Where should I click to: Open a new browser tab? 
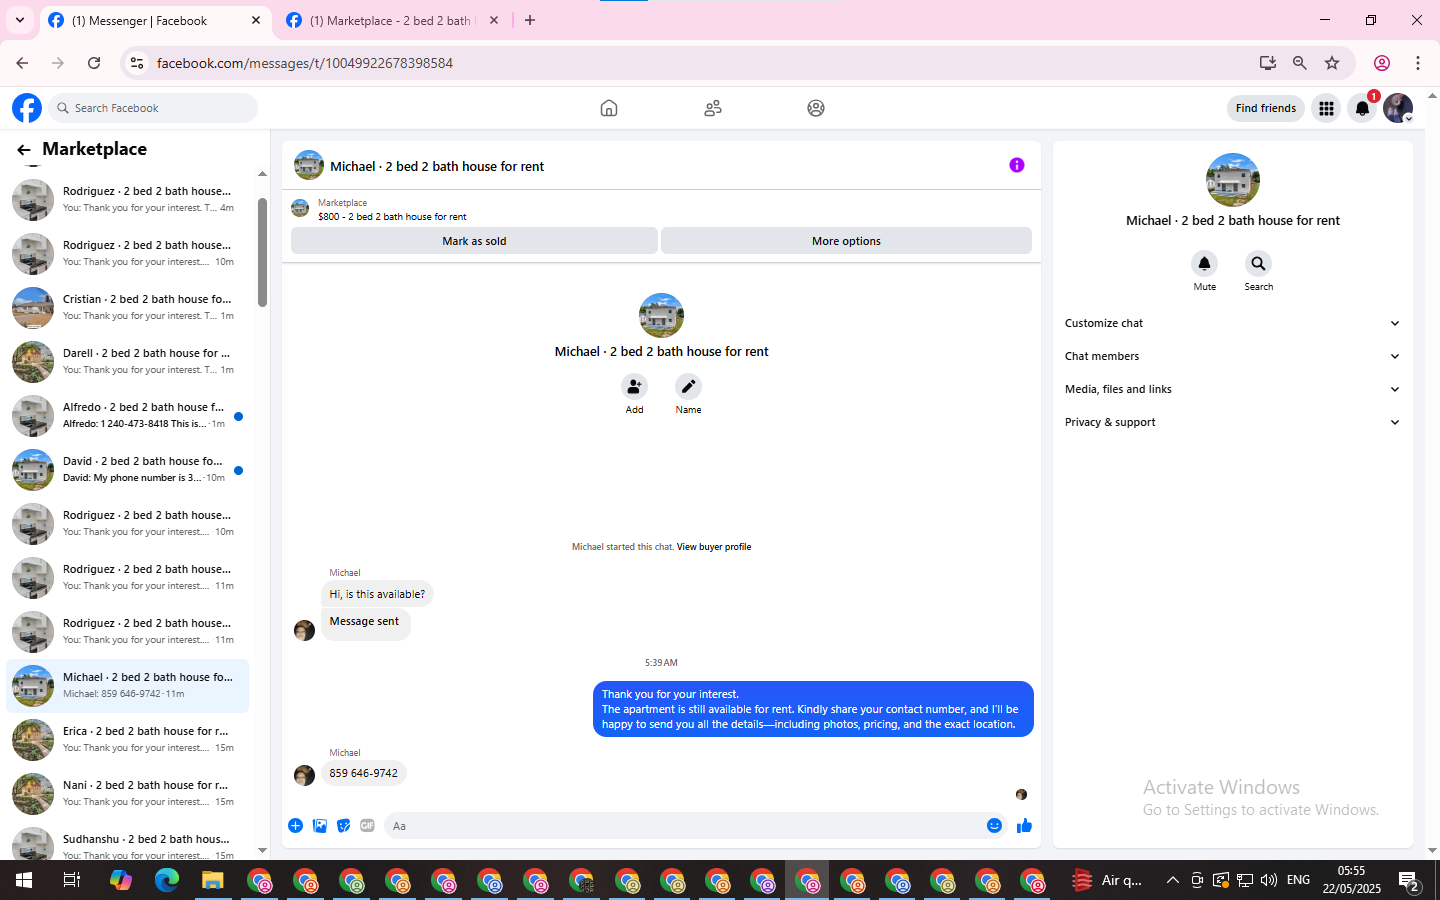pos(530,20)
